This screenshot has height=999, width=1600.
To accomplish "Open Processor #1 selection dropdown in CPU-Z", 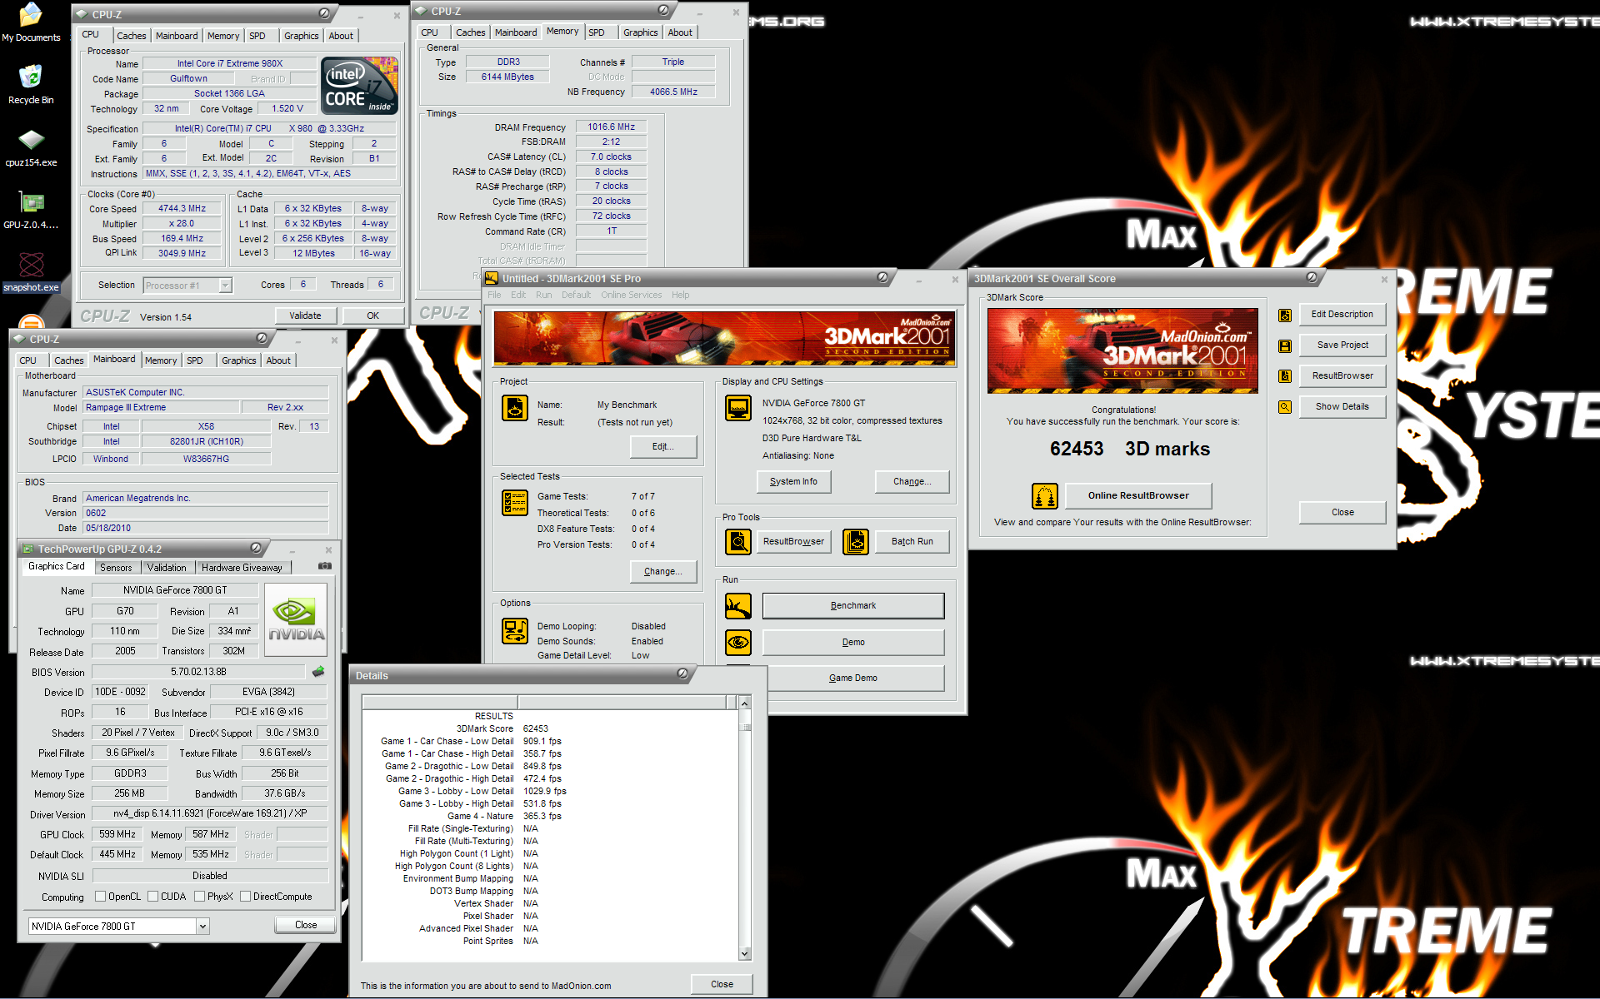I will (x=225, y=285).
